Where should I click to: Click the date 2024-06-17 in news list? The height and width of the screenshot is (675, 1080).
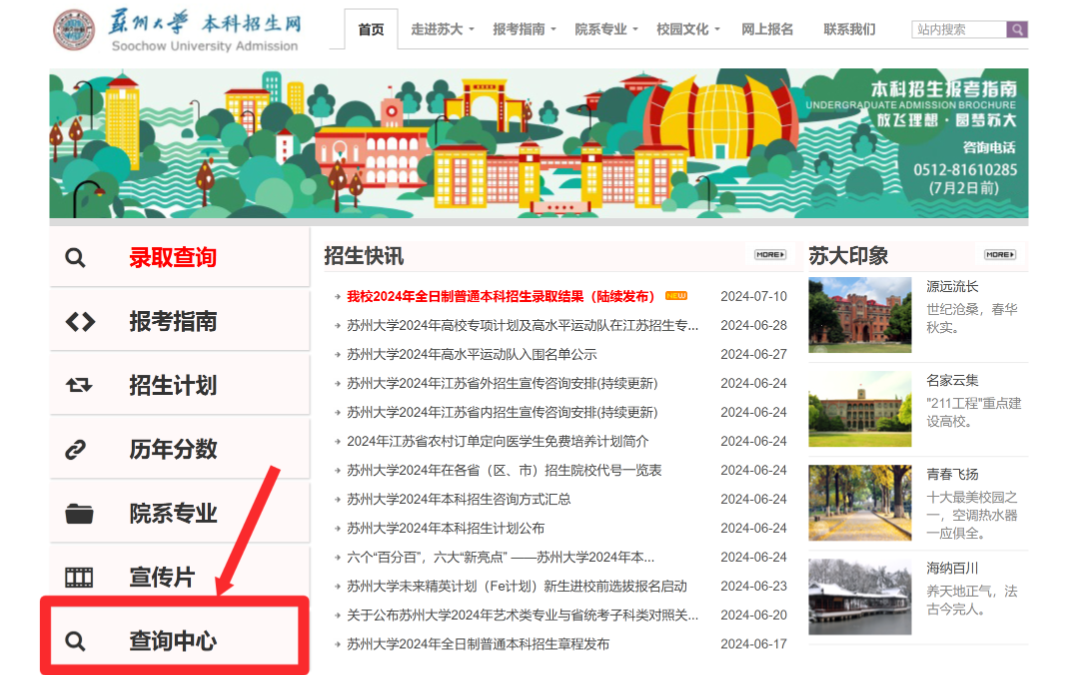754,643
